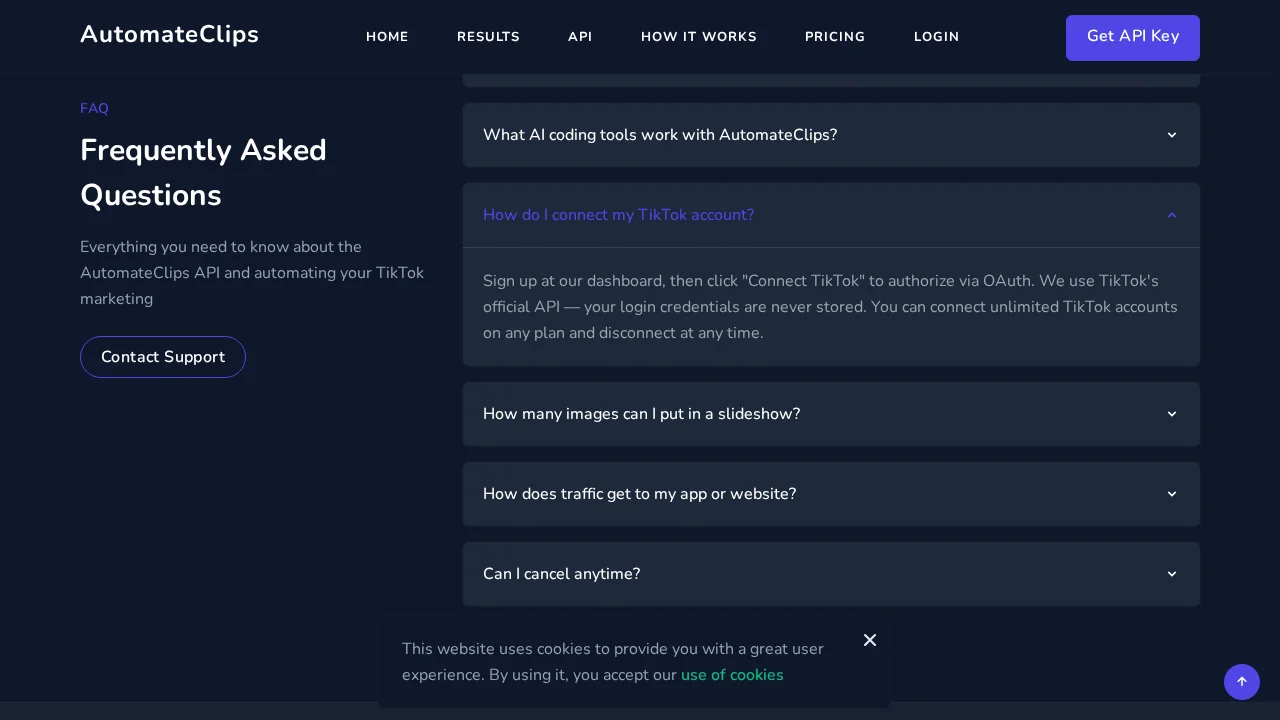Click the chevron on Can I cancel anytime
The width and height of the screenshot is (1280, 720).
click(1171, 574)
